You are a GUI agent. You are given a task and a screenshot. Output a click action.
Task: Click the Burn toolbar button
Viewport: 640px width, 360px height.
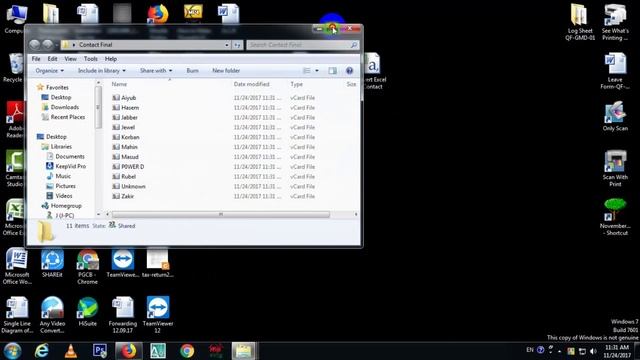[x=192, y=71]
